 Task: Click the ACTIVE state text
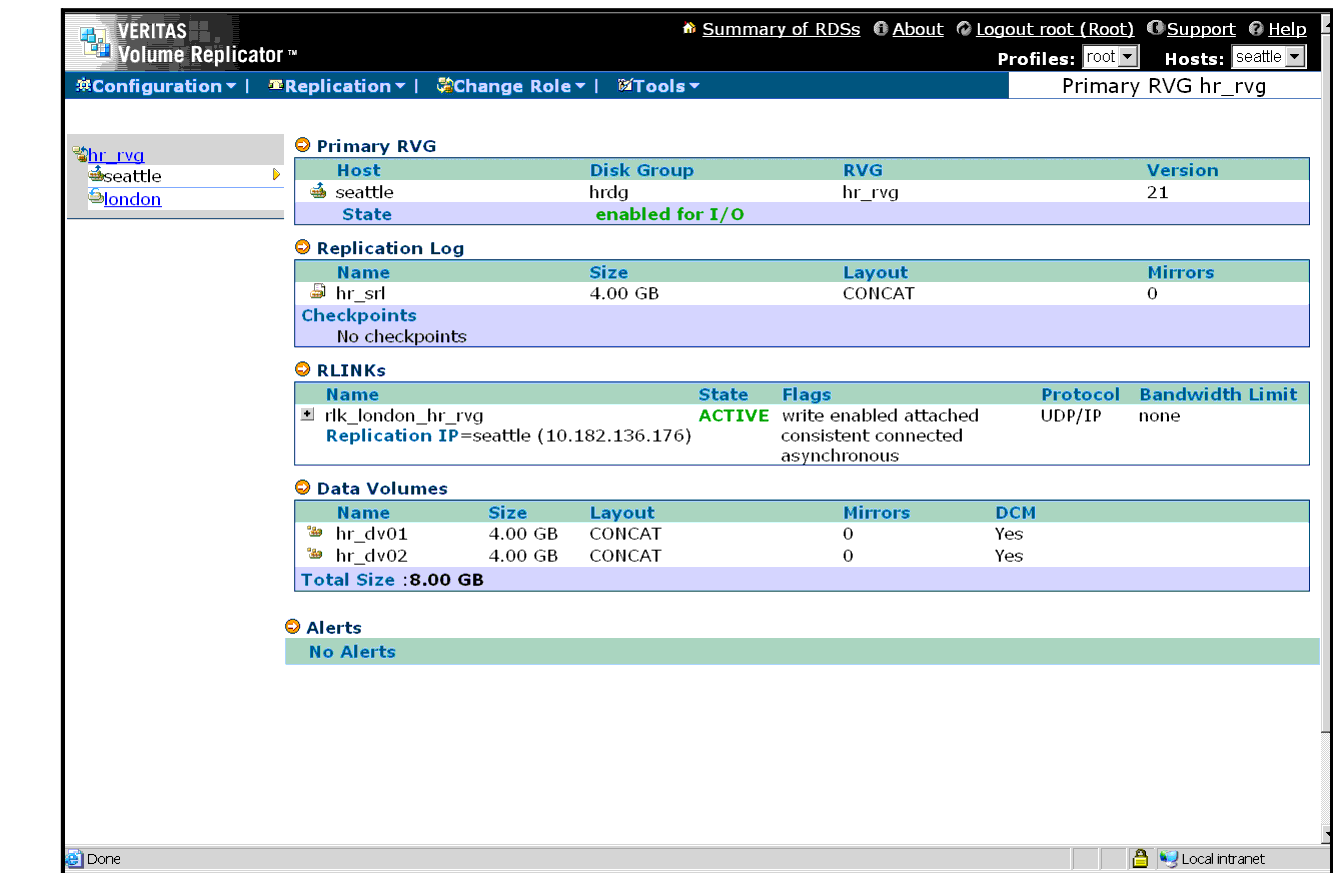click(734, 415)
